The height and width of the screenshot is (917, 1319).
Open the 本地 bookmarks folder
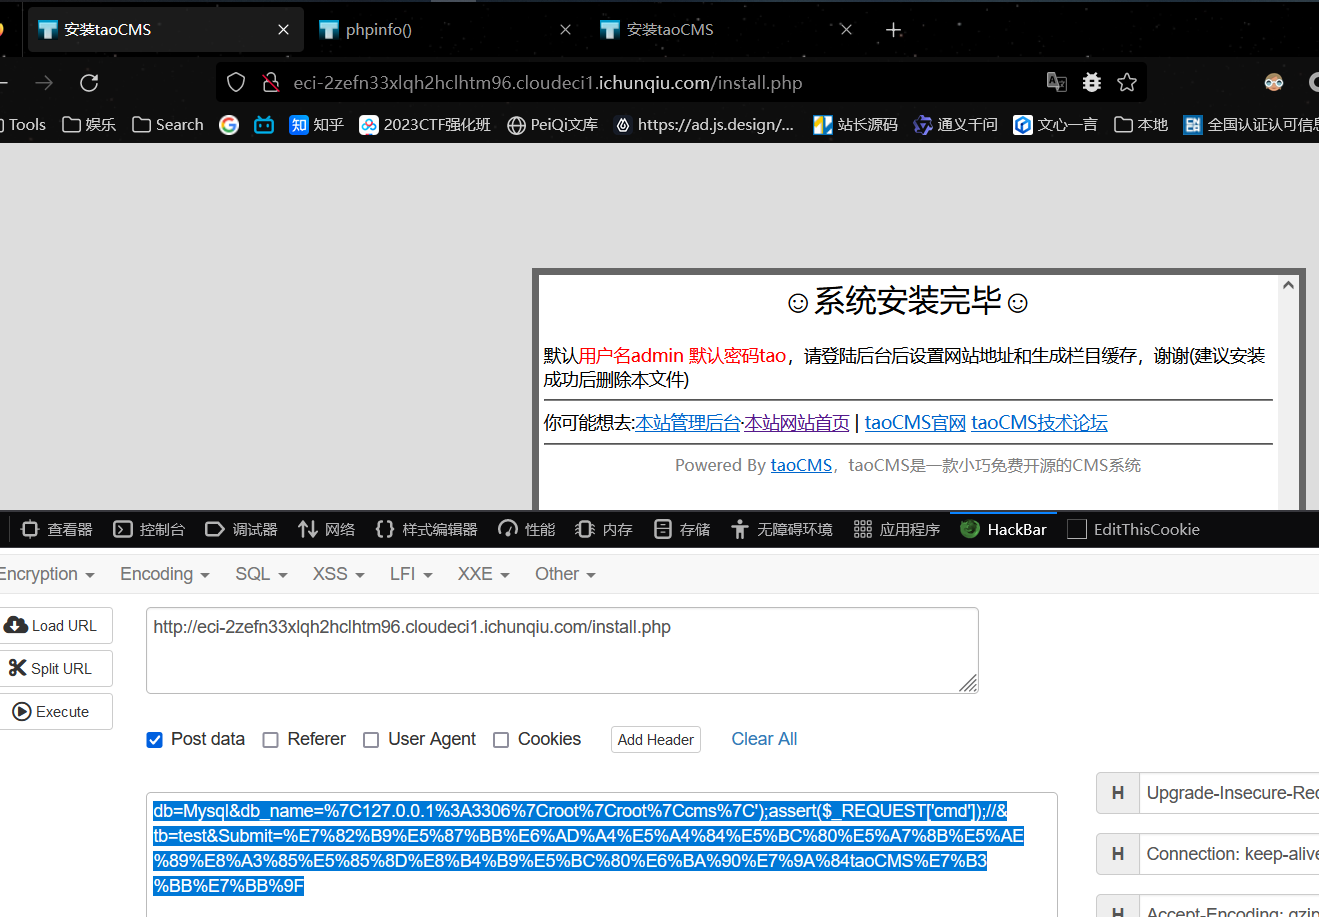click(x=1141, y=125)
